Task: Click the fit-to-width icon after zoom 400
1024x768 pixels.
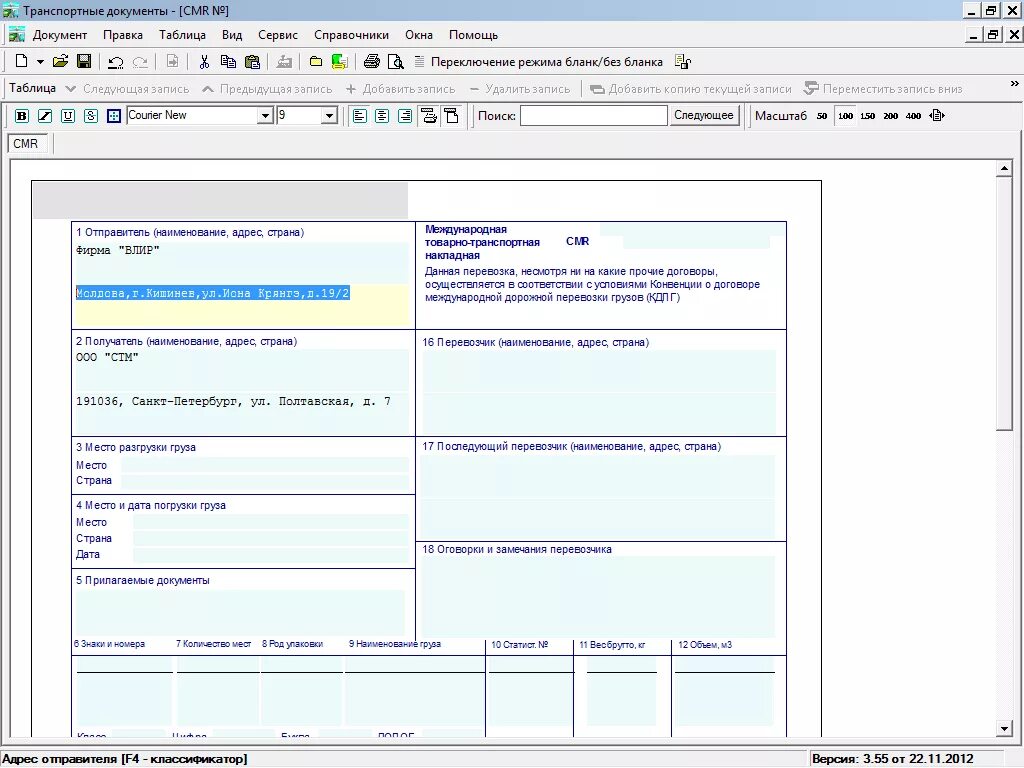Action: (x=937, y=116)
